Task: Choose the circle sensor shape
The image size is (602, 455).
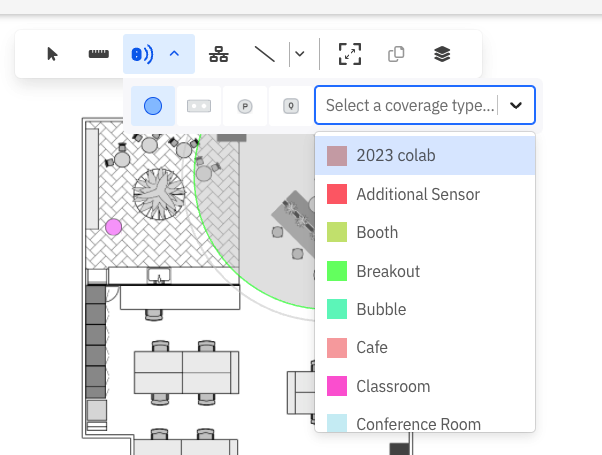Action: pos(153,106)
